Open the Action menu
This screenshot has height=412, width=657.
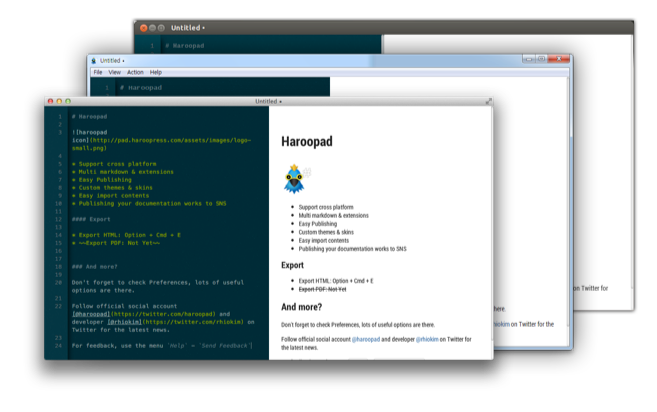coord(135,72)
